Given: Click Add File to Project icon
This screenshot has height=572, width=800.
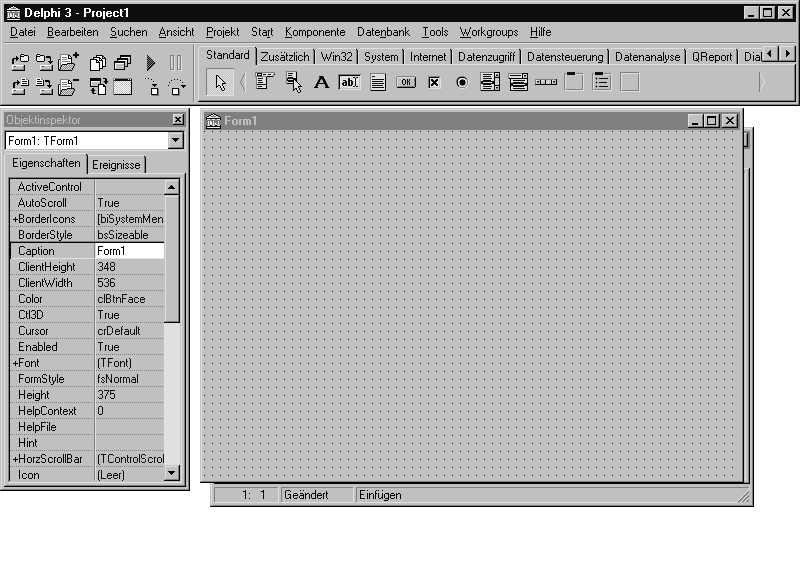Looking at the screenshot, I should point(68,63).
